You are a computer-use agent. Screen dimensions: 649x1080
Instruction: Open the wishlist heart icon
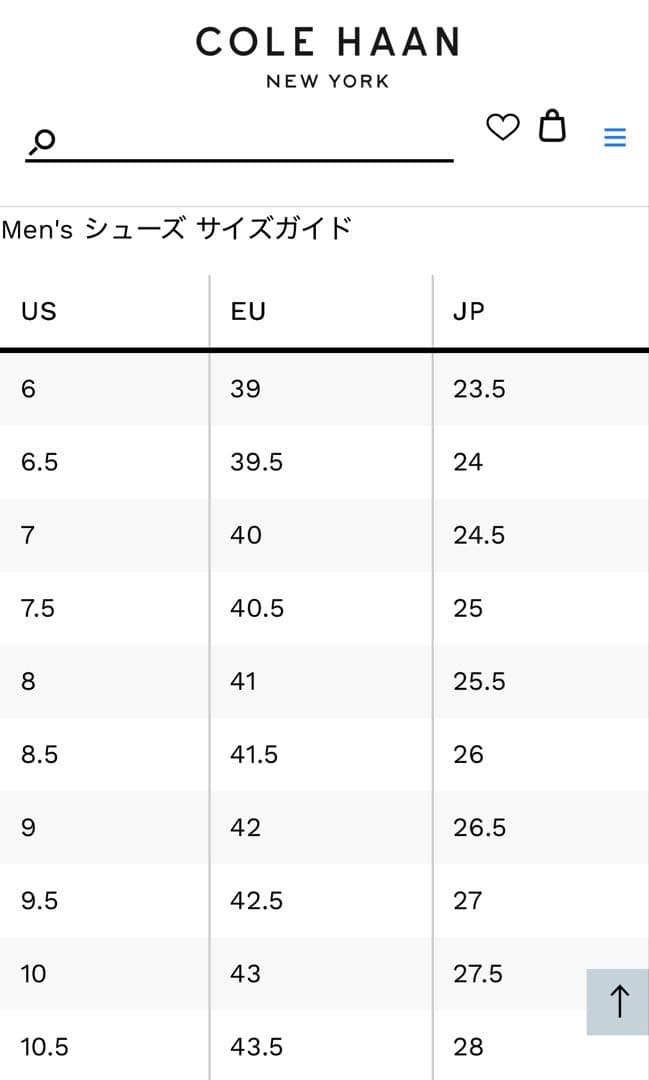tap(503, 128)
